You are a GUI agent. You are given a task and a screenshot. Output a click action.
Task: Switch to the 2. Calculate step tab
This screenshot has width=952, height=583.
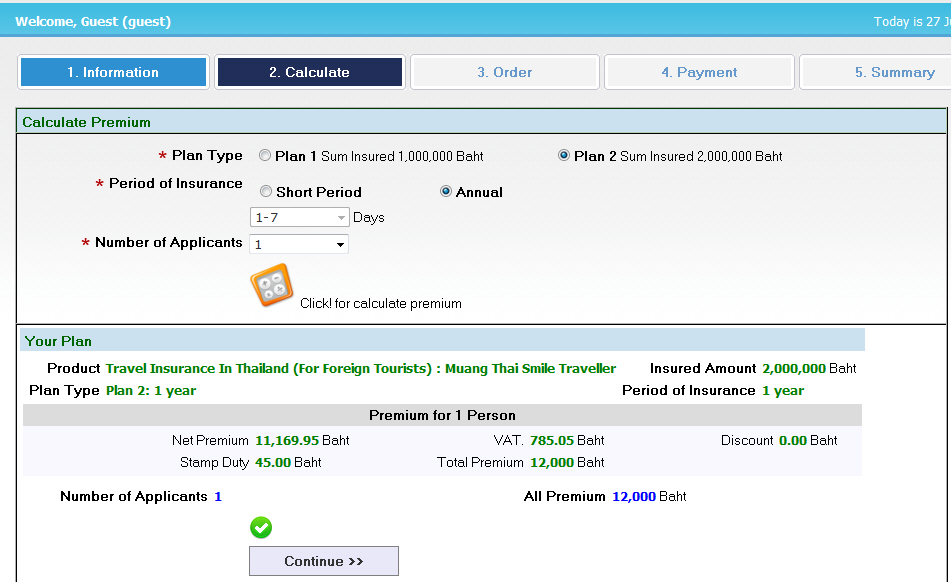click(x=309, y=72)
